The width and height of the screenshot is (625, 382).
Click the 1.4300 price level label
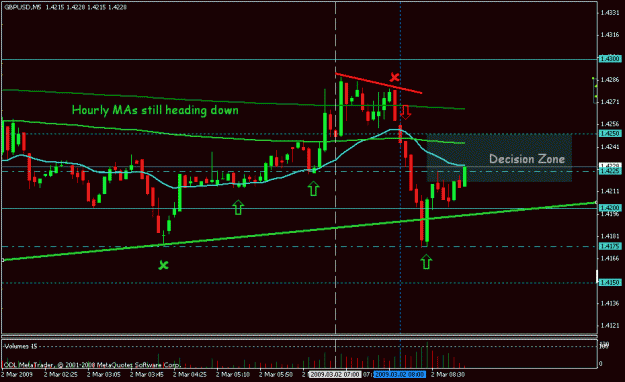coord(610,59)
